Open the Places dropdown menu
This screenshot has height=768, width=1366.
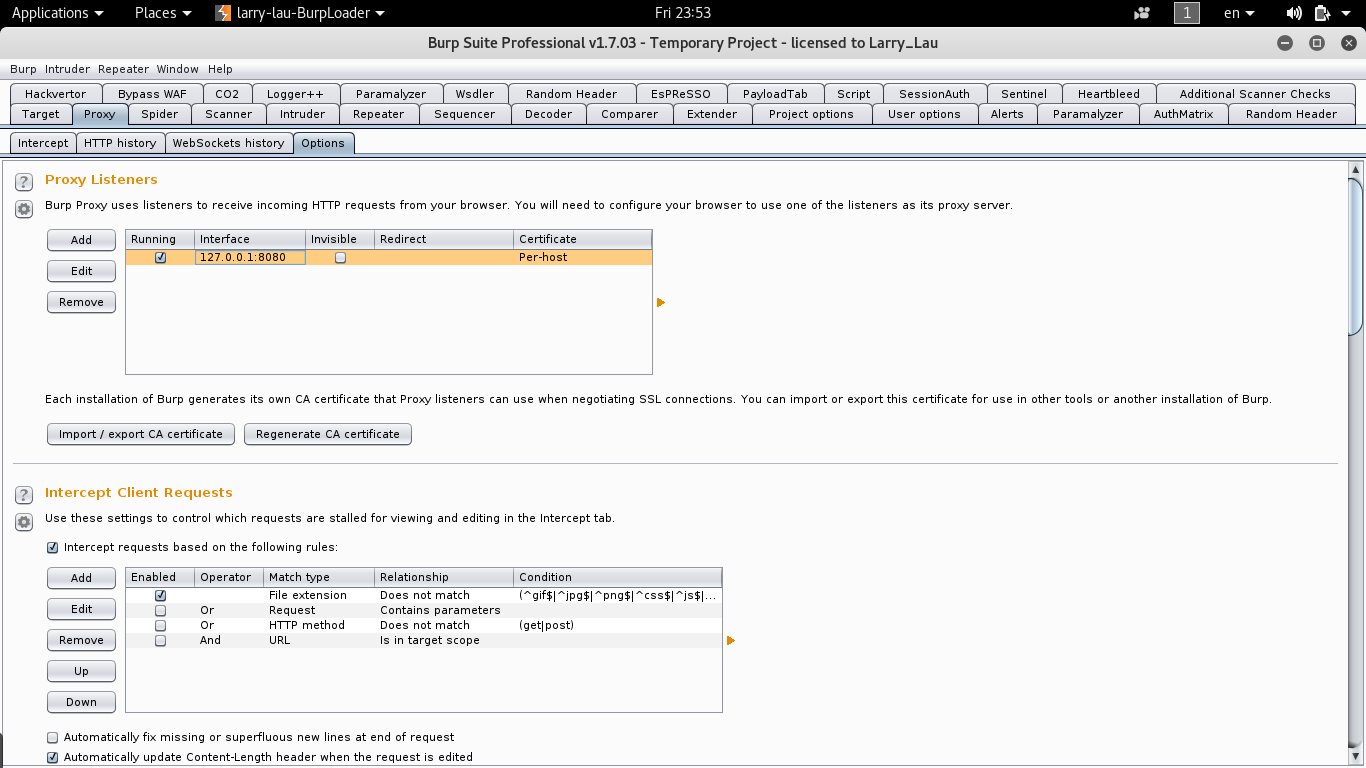(162, 13)
